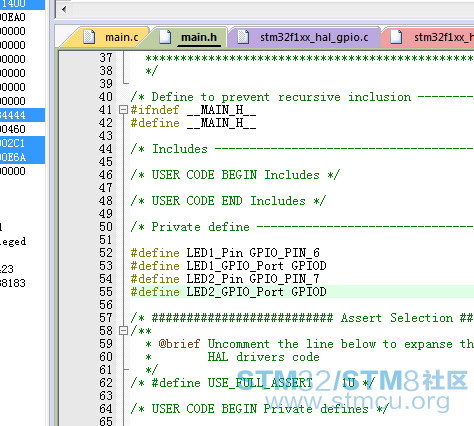Select the 02C1 highlighted register value
474x426 pixels.
click(x=22, y=143)
